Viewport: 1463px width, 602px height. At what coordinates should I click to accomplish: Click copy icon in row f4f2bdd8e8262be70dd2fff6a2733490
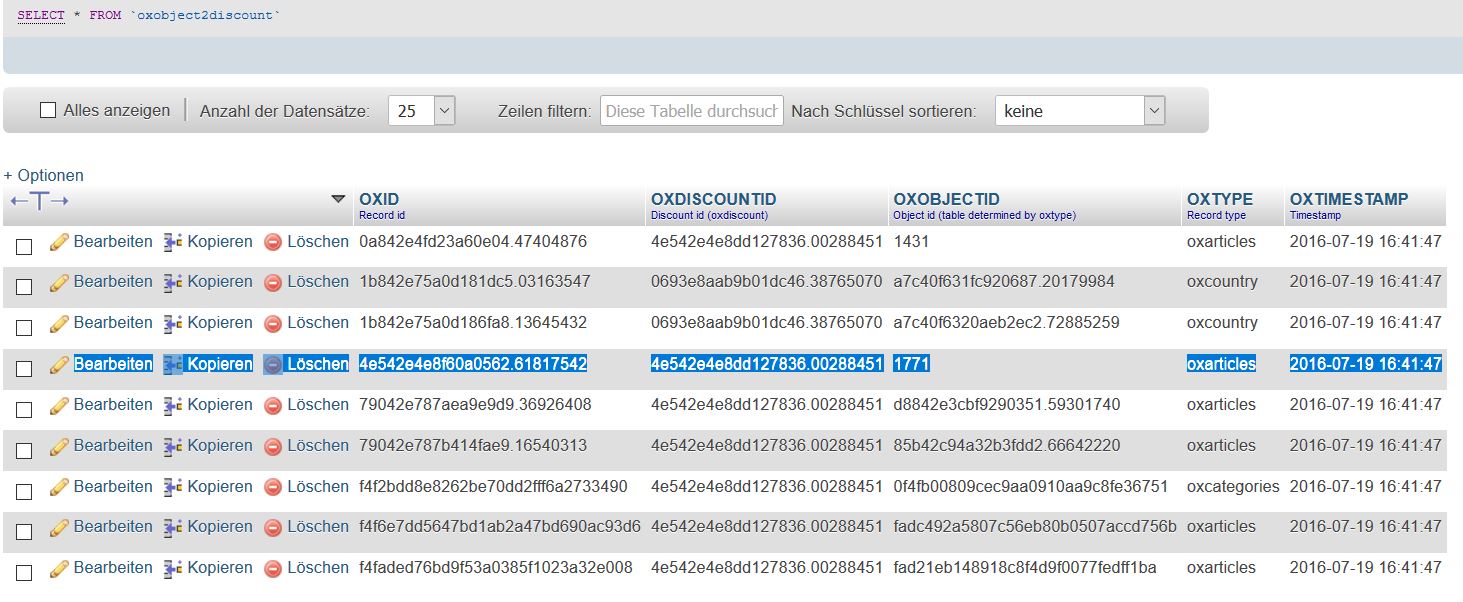tap(173, 487)
